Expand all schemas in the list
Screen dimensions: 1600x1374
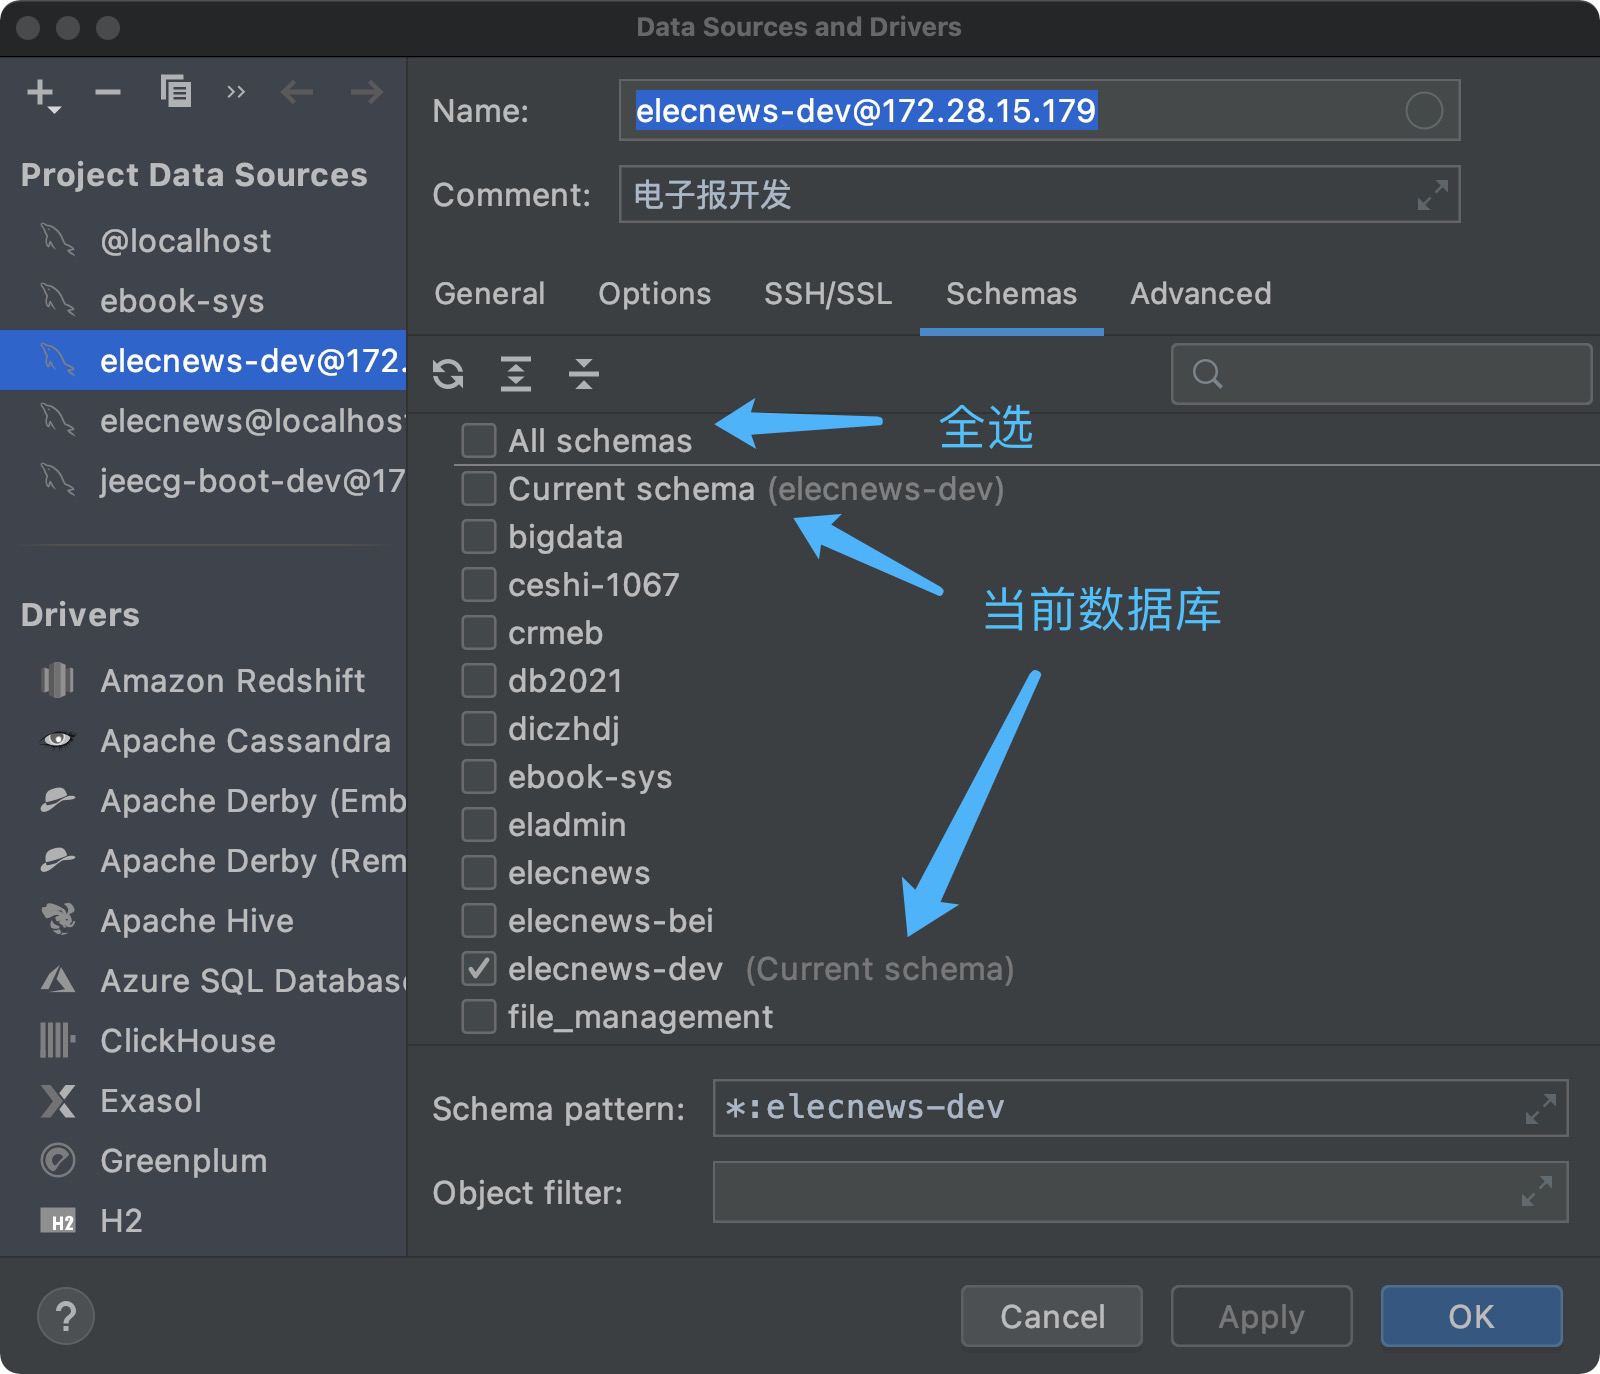click(x=516, y=374)
